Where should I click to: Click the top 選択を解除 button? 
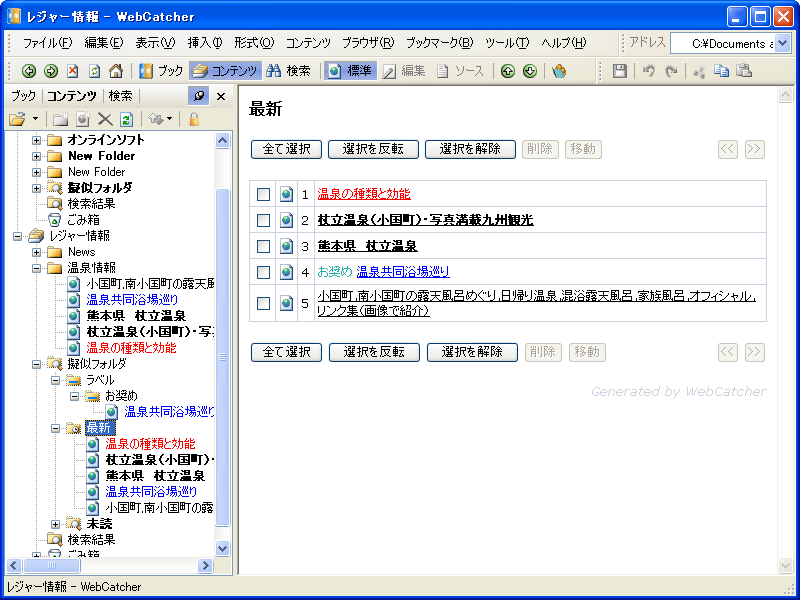(x=470, y=149)
